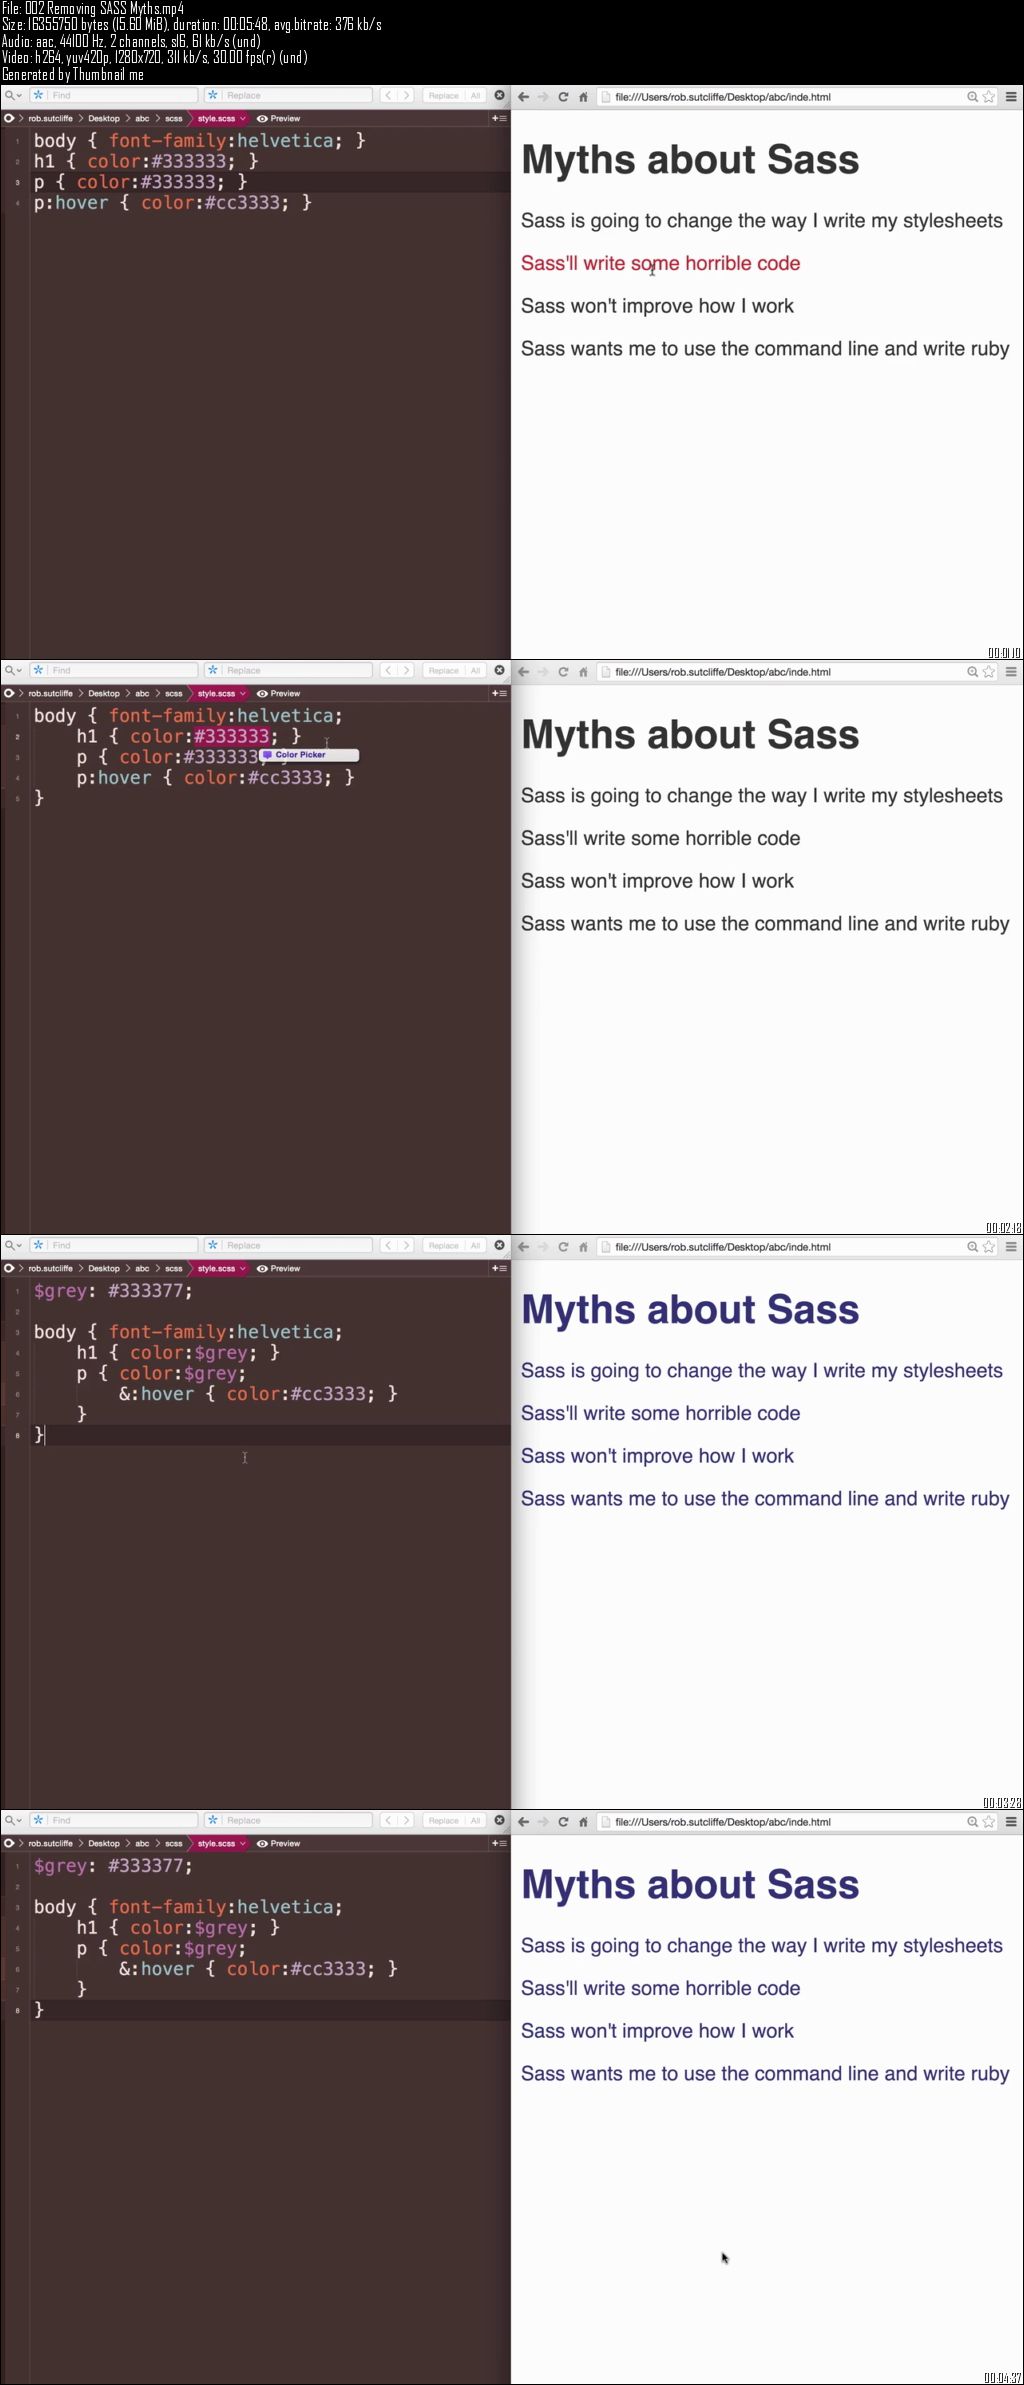The height and width of the screenshot is (2385, 1024).
Task: Close the find bar in the 00:01:10 frame
Action: coord(500,95)
